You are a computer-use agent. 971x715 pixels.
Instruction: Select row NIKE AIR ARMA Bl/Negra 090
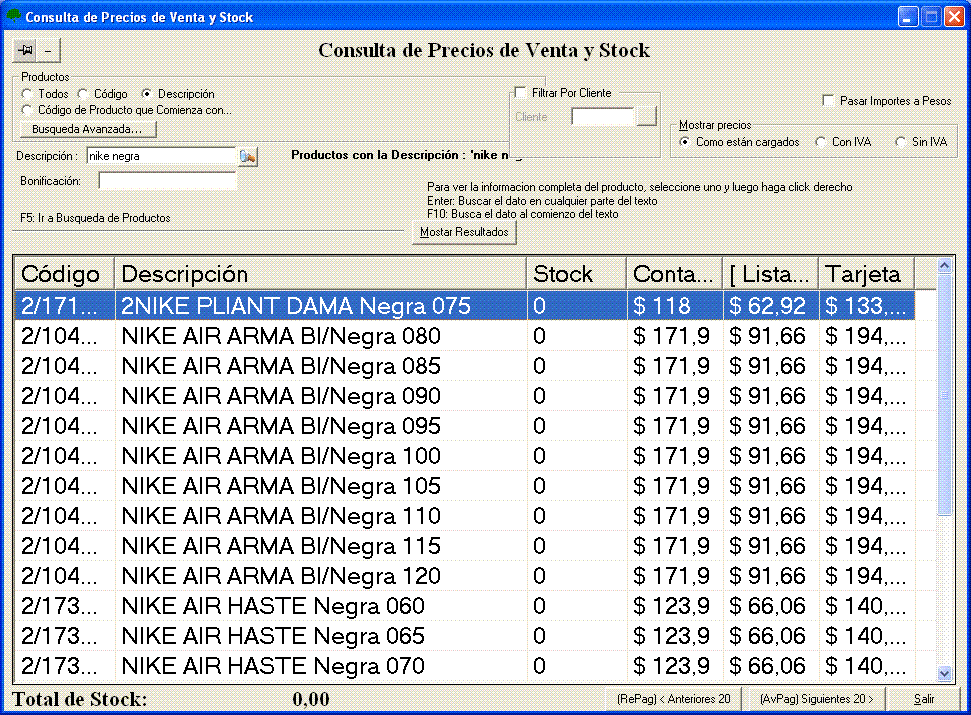coord(464,396)
